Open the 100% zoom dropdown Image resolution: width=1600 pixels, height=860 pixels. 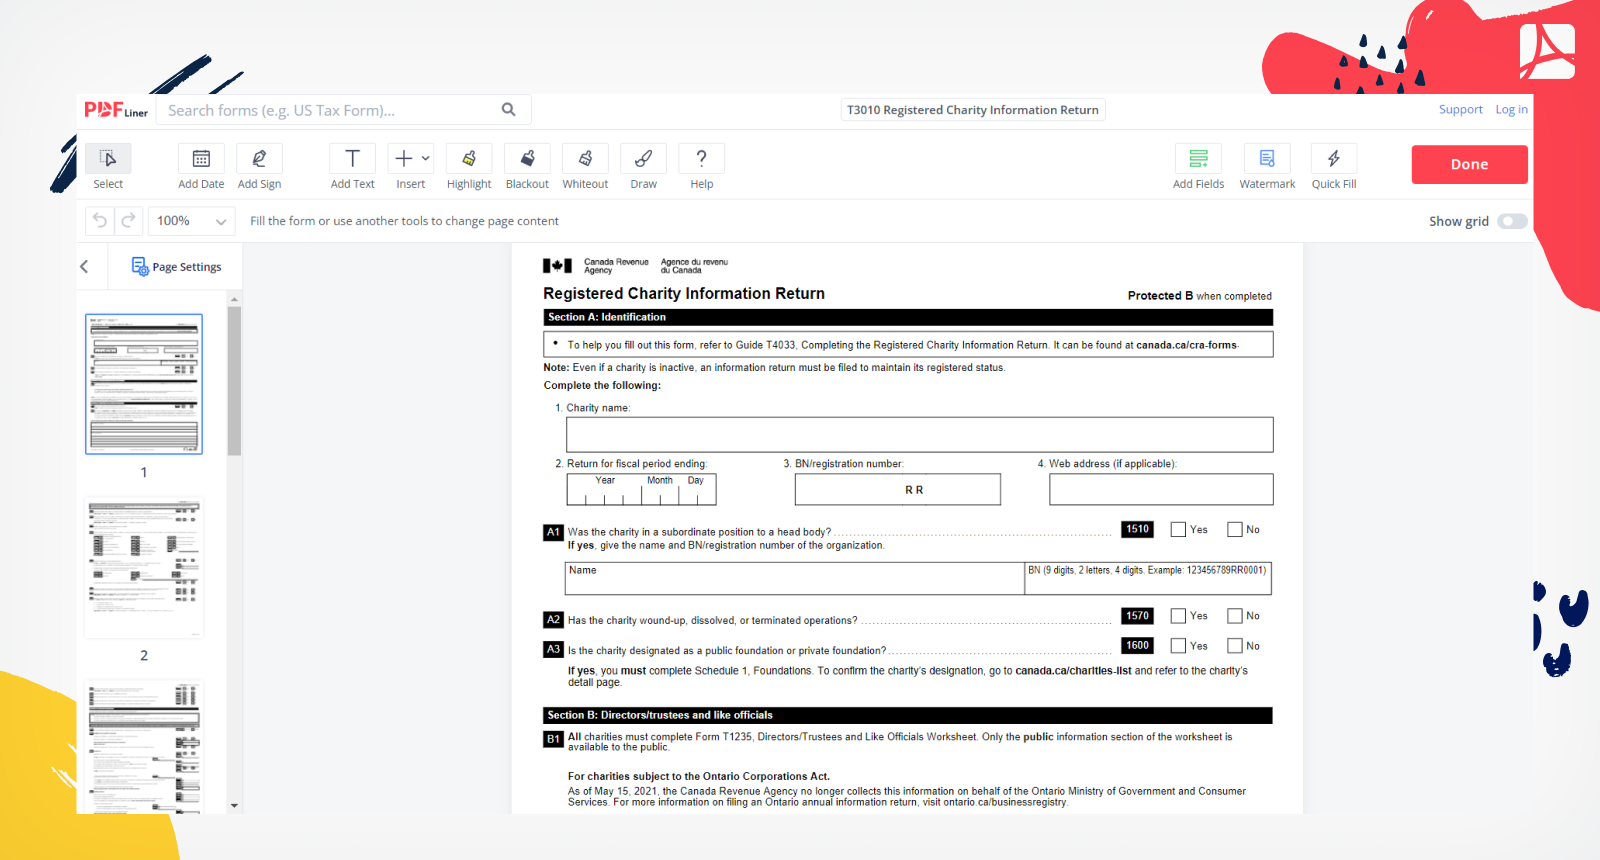point(192,221)
